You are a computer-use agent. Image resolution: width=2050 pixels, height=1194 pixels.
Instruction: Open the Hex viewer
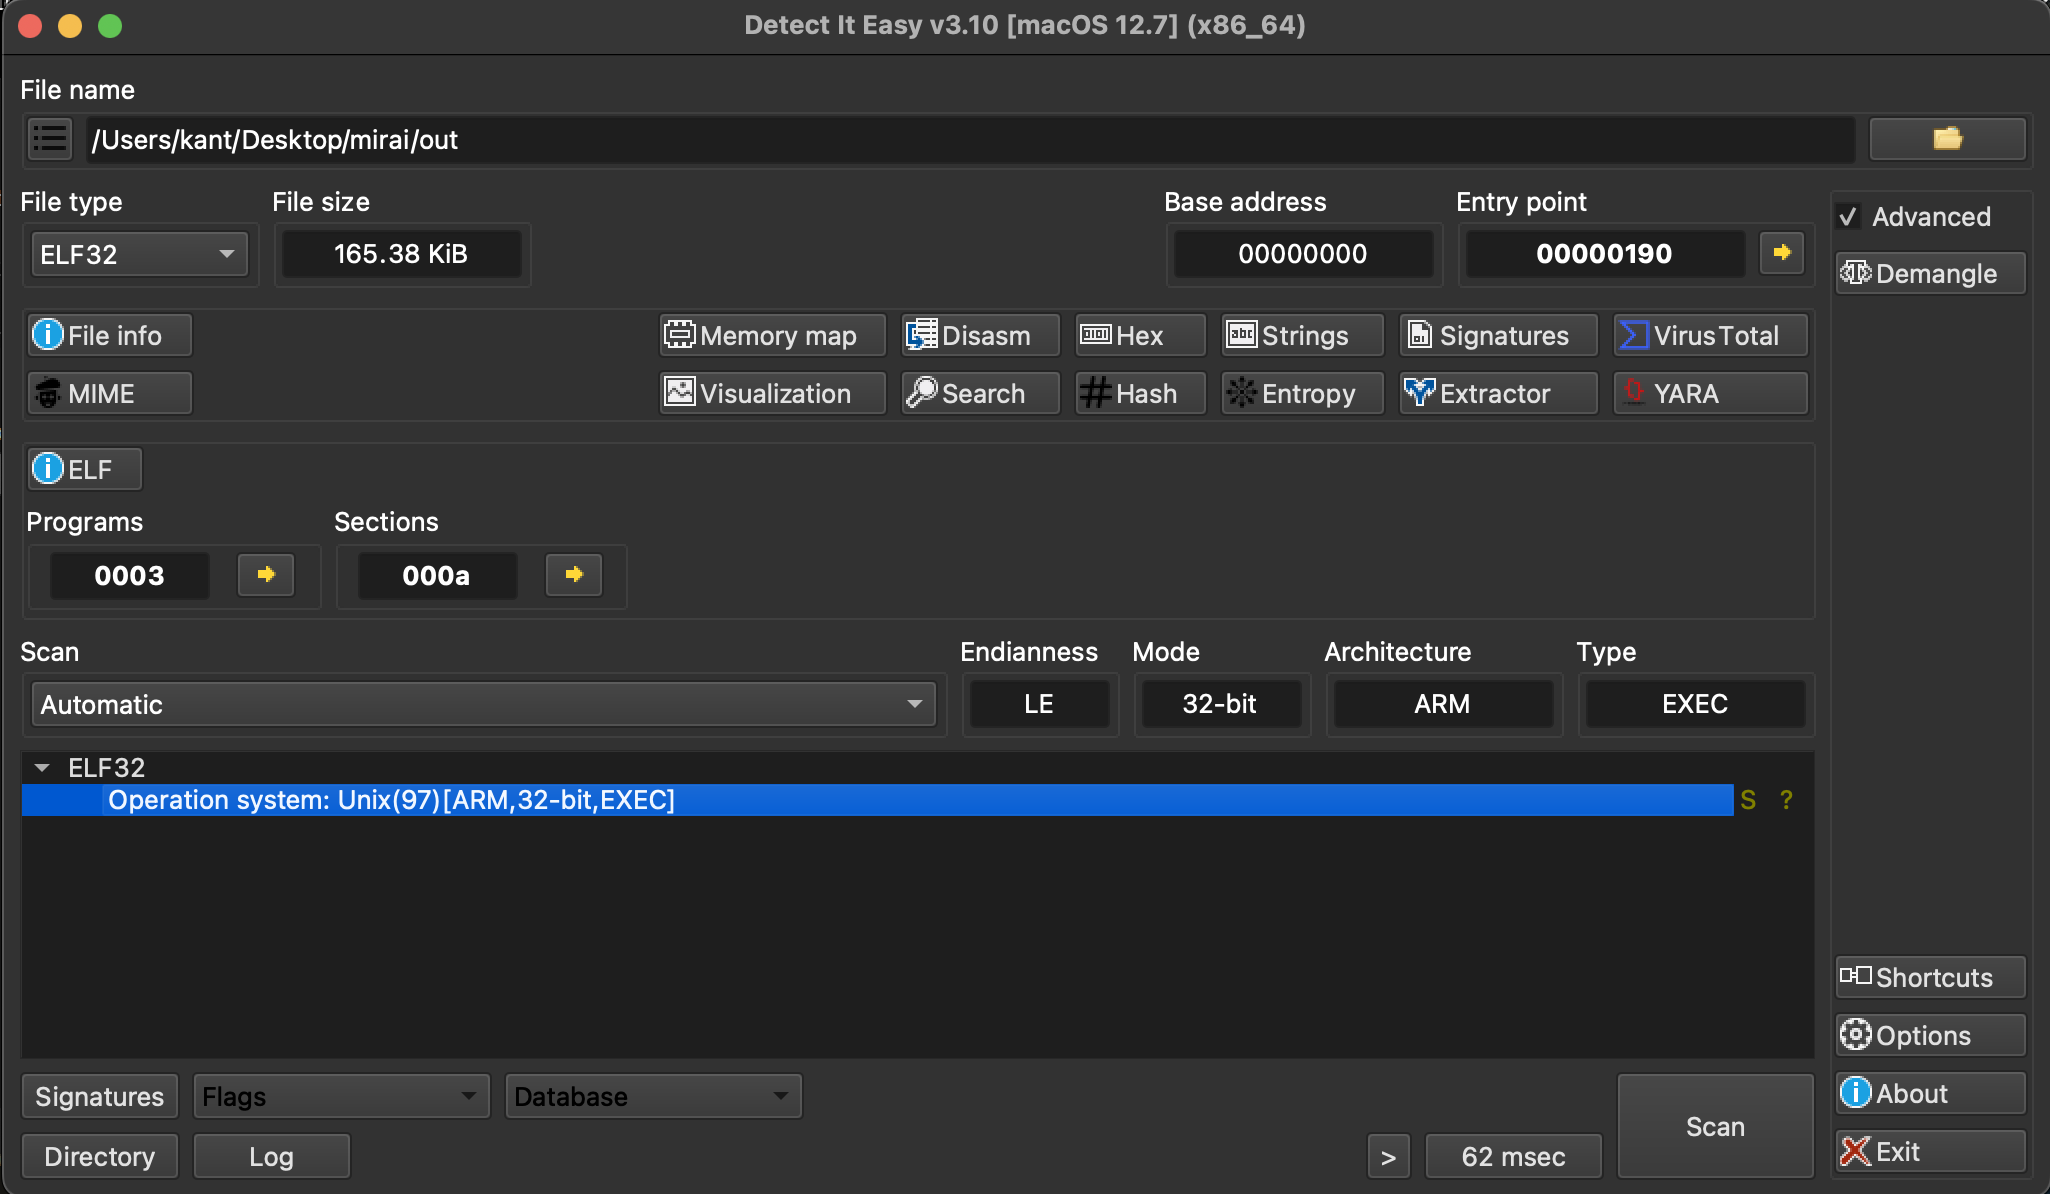pyautogui.click(x=1140, y=335)
